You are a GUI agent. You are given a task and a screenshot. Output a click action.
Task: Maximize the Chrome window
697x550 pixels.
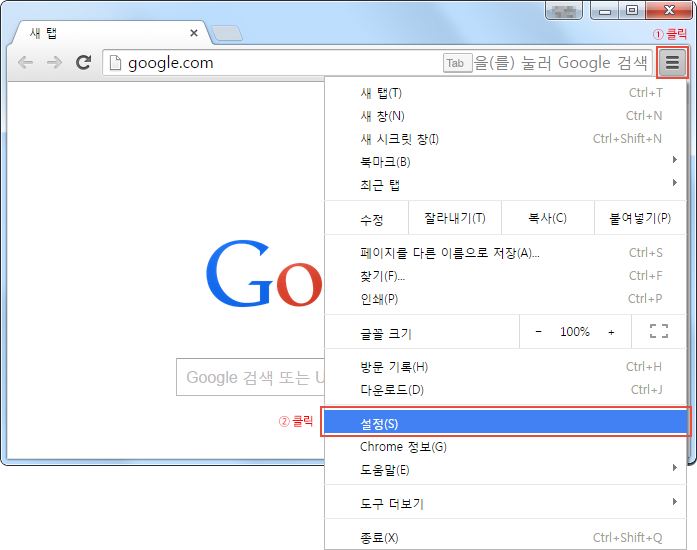pyautogui.click(x=632, y=11)
